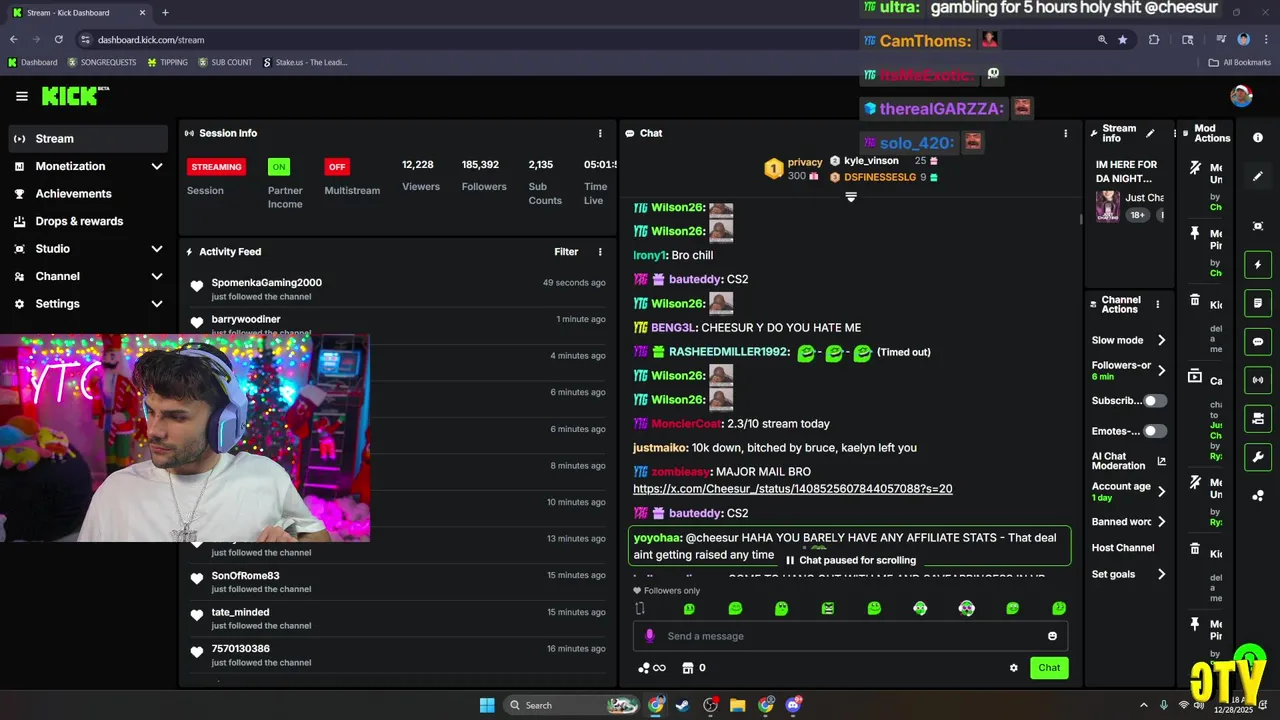Insert the first green emote in quick bar

tap(689, 608)
